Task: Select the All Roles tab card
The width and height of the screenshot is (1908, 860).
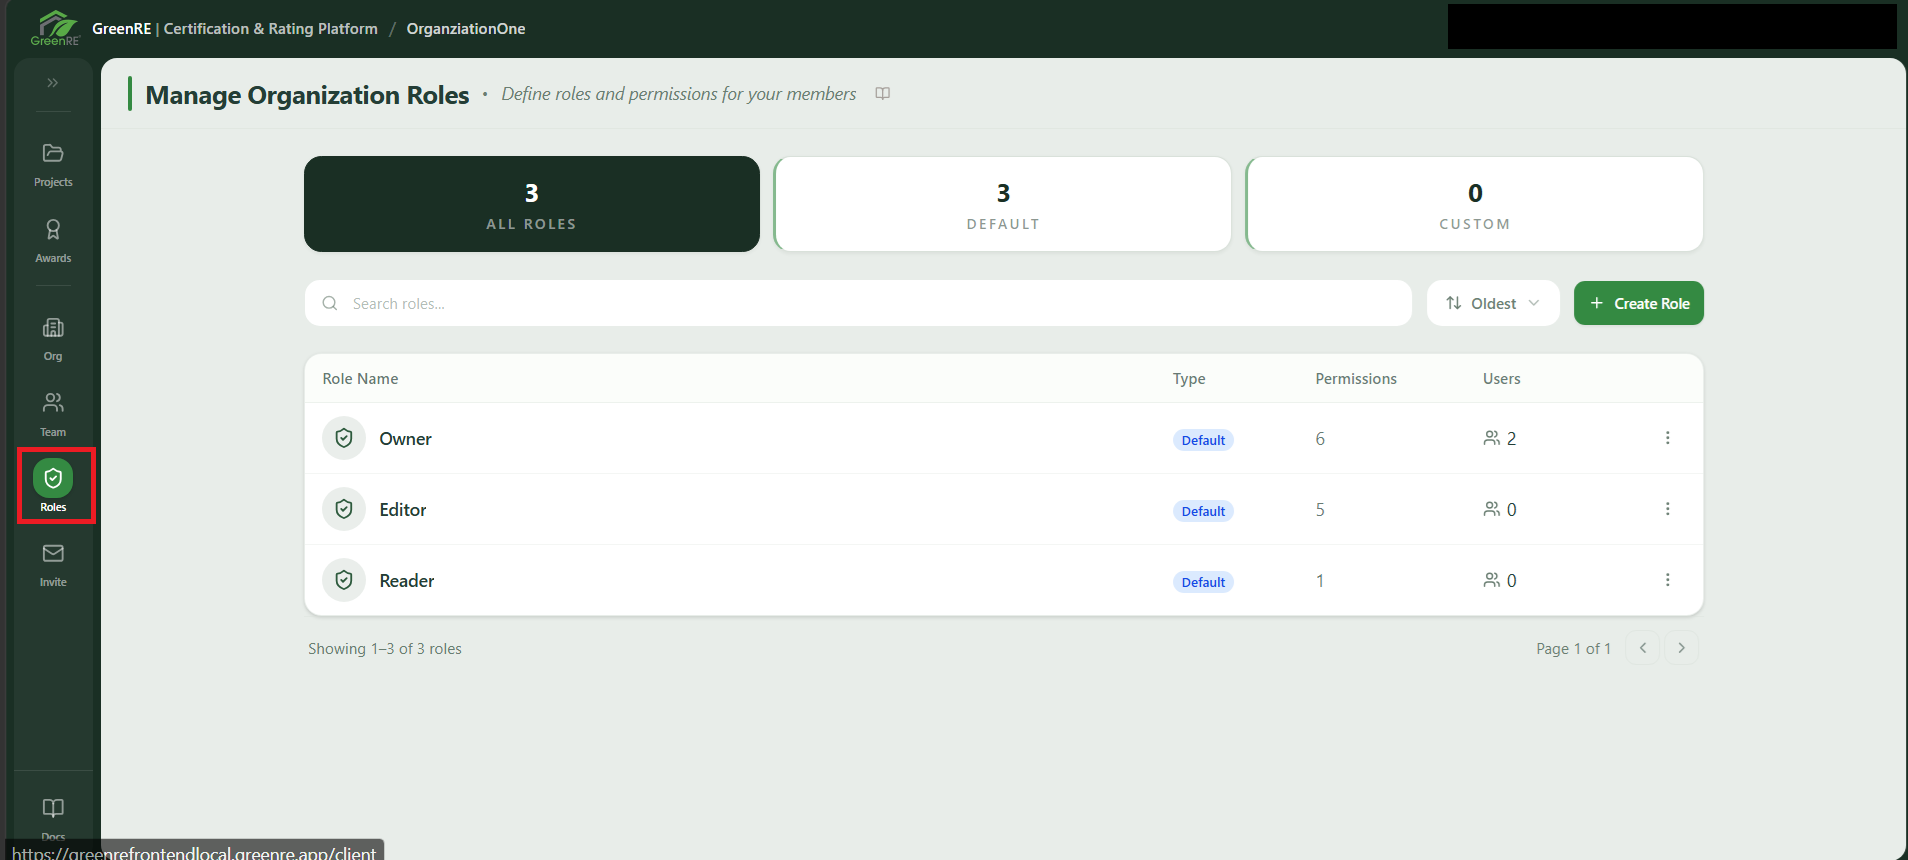Action: click(532, 204)
